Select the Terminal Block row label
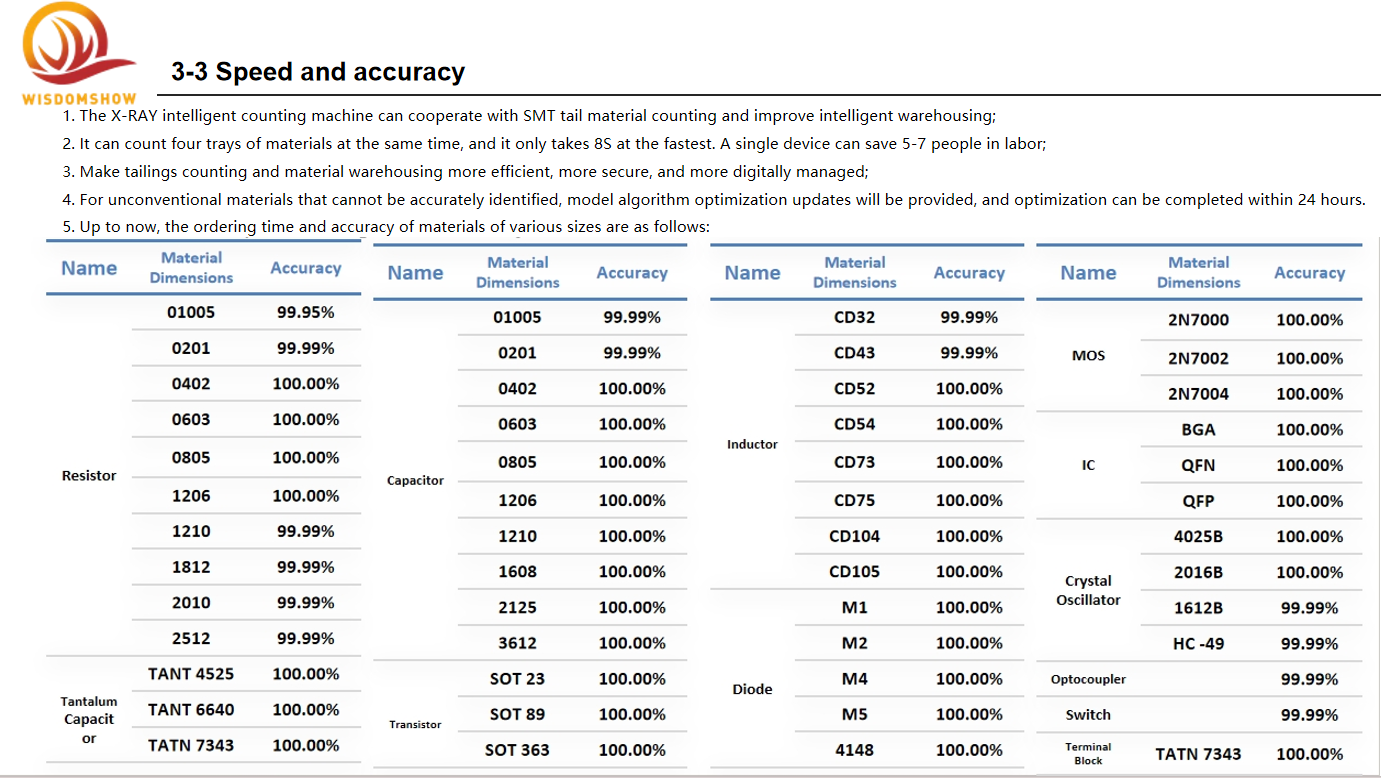The width and height of the screenshot is (1381, 778). click(x=1088, y=754)
